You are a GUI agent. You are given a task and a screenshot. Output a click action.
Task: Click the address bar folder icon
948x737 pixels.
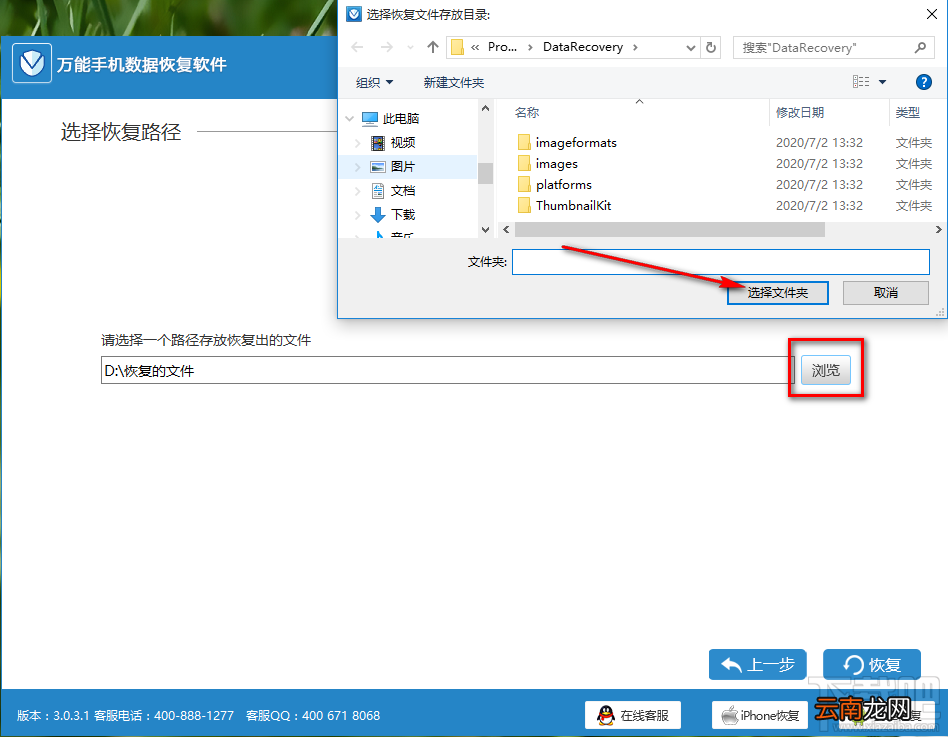(x=458, y=47)
